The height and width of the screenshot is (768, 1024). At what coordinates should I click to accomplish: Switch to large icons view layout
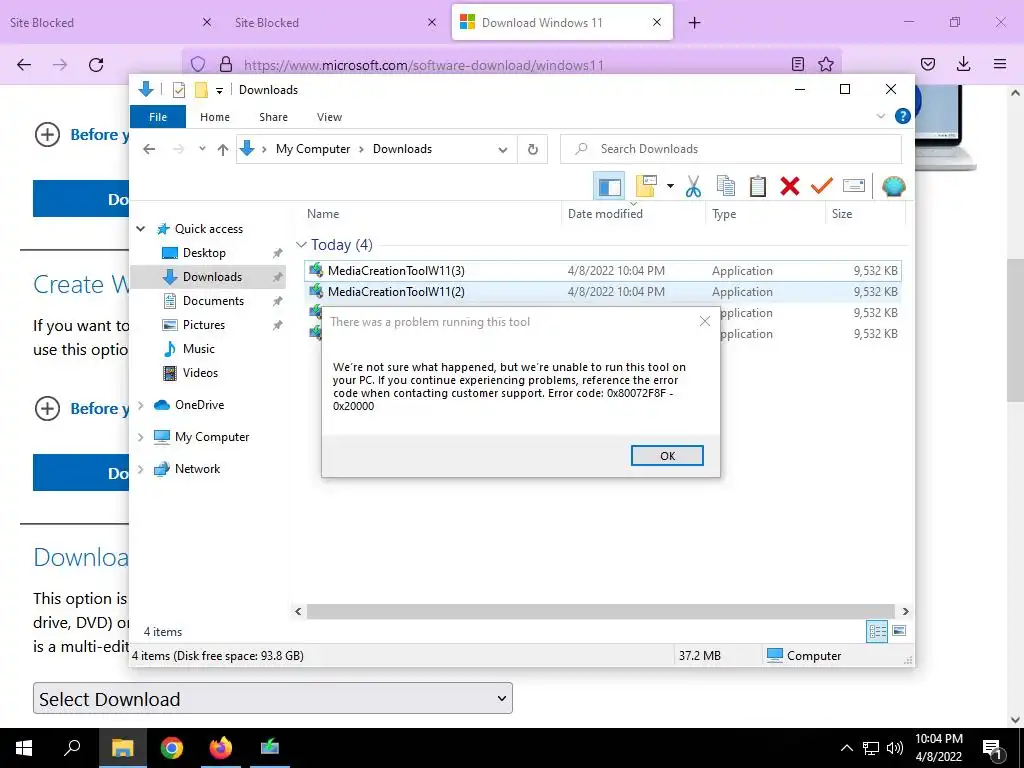click(x=899, y=631)
